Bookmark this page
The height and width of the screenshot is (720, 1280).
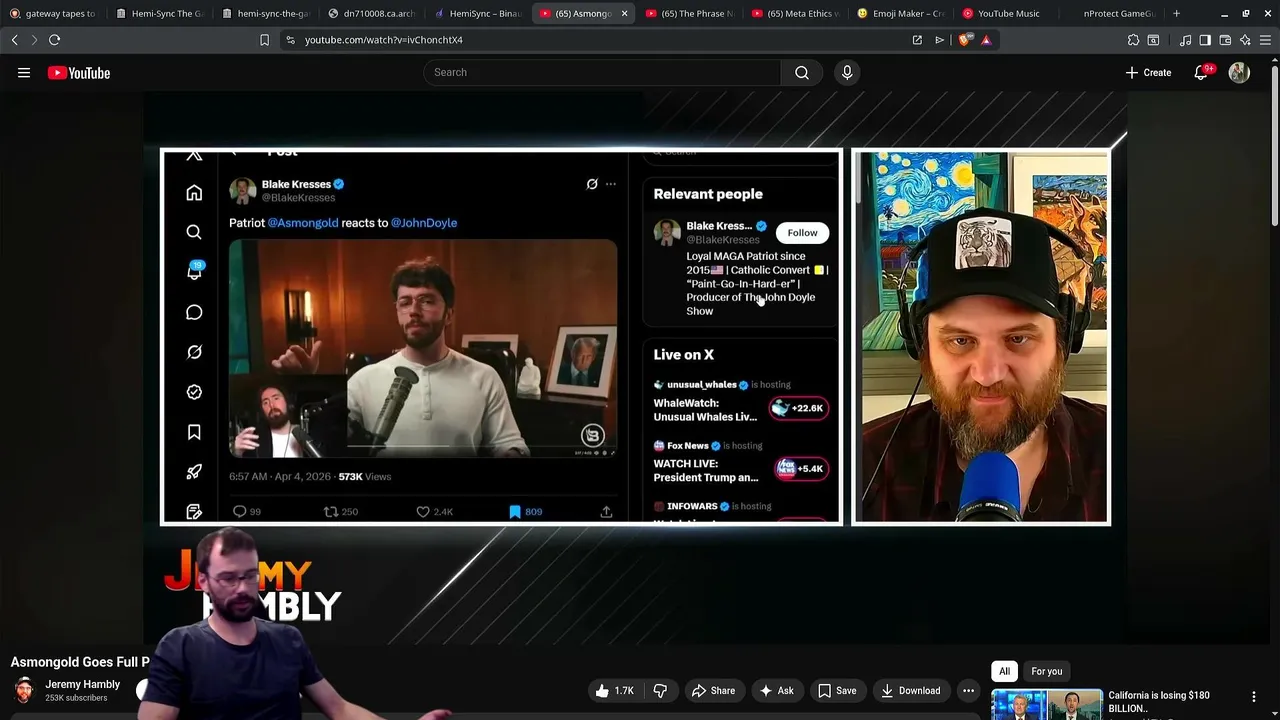264,40
